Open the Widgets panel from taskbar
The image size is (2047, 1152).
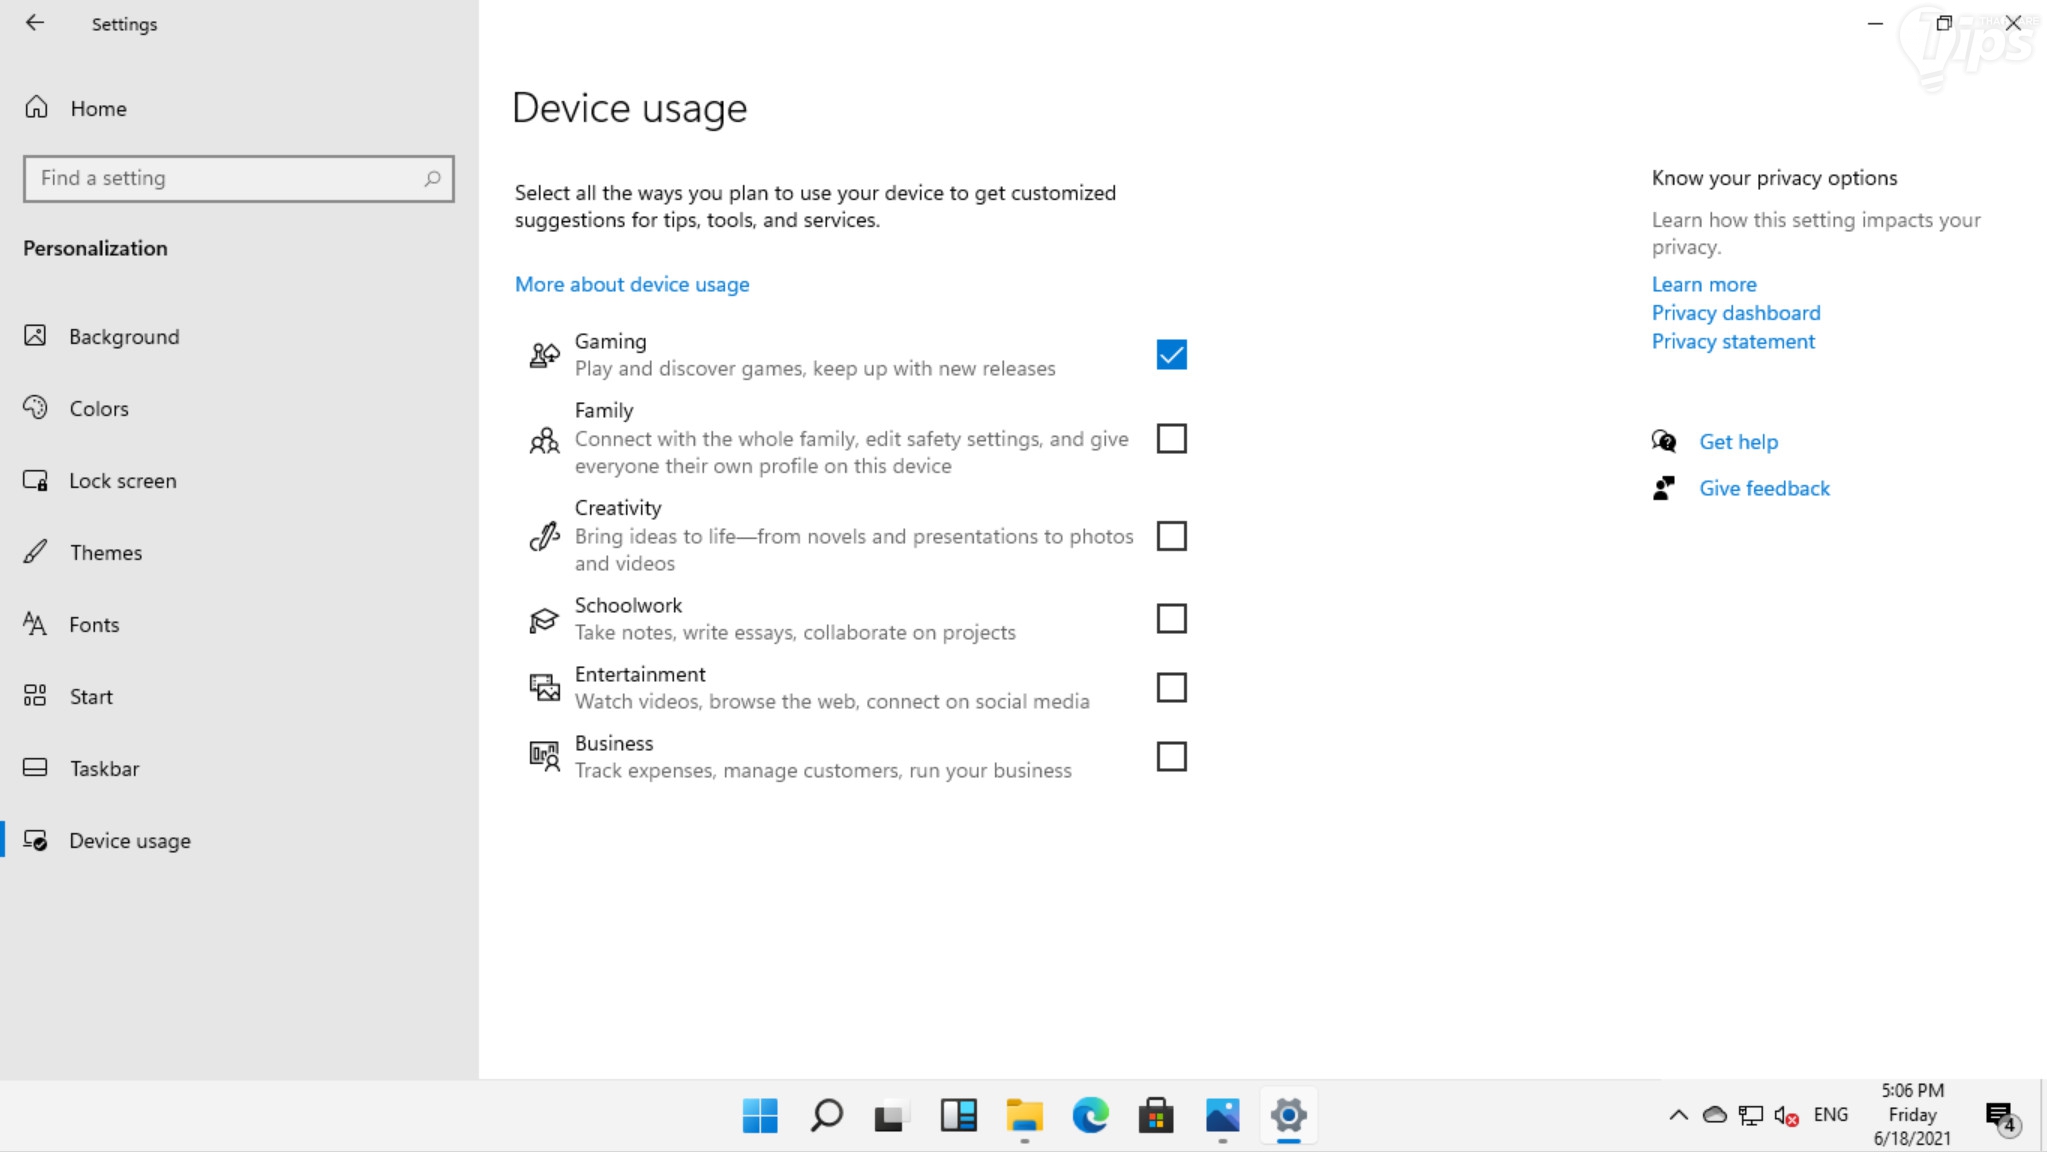pyautogui.click(x=958, y=1115)
